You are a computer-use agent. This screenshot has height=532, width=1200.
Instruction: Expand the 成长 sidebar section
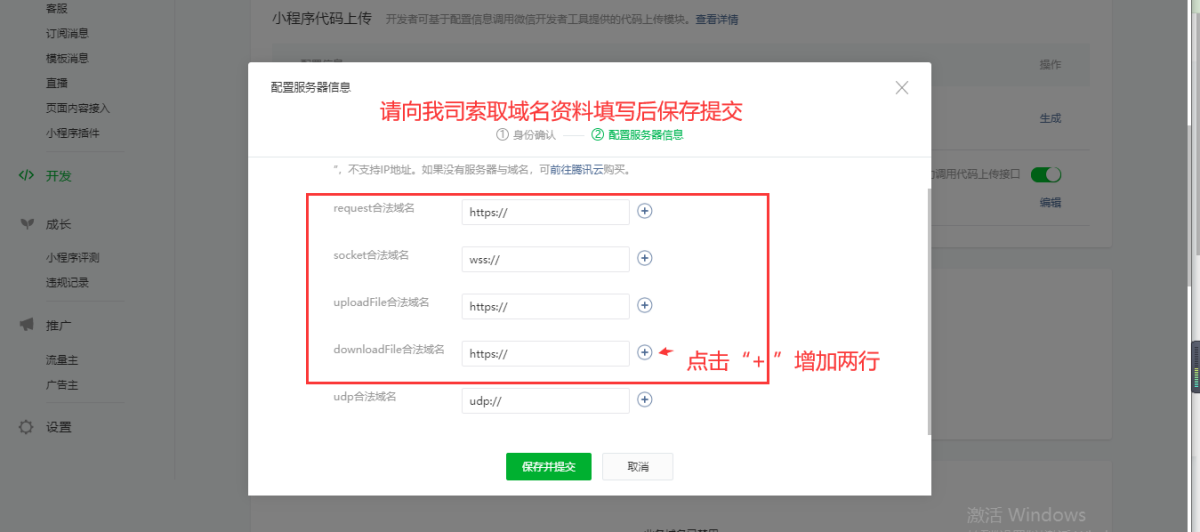coord(58,225)
